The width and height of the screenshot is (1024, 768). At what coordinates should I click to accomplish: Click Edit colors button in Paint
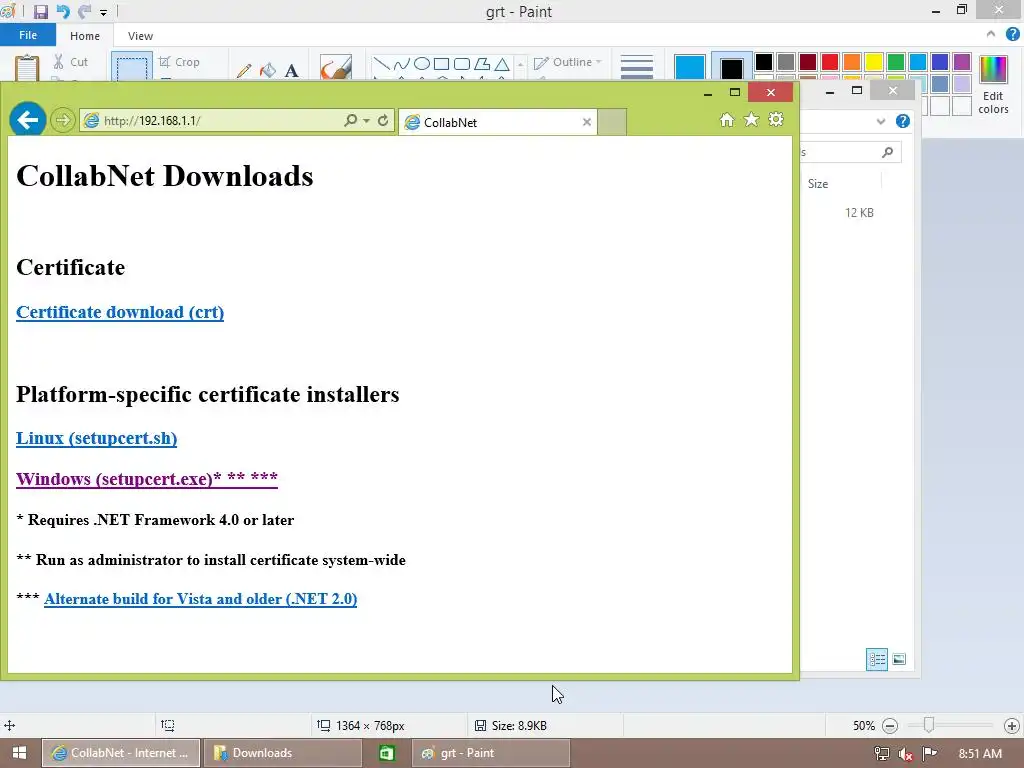pyautogui.click(x=993, y=85)
